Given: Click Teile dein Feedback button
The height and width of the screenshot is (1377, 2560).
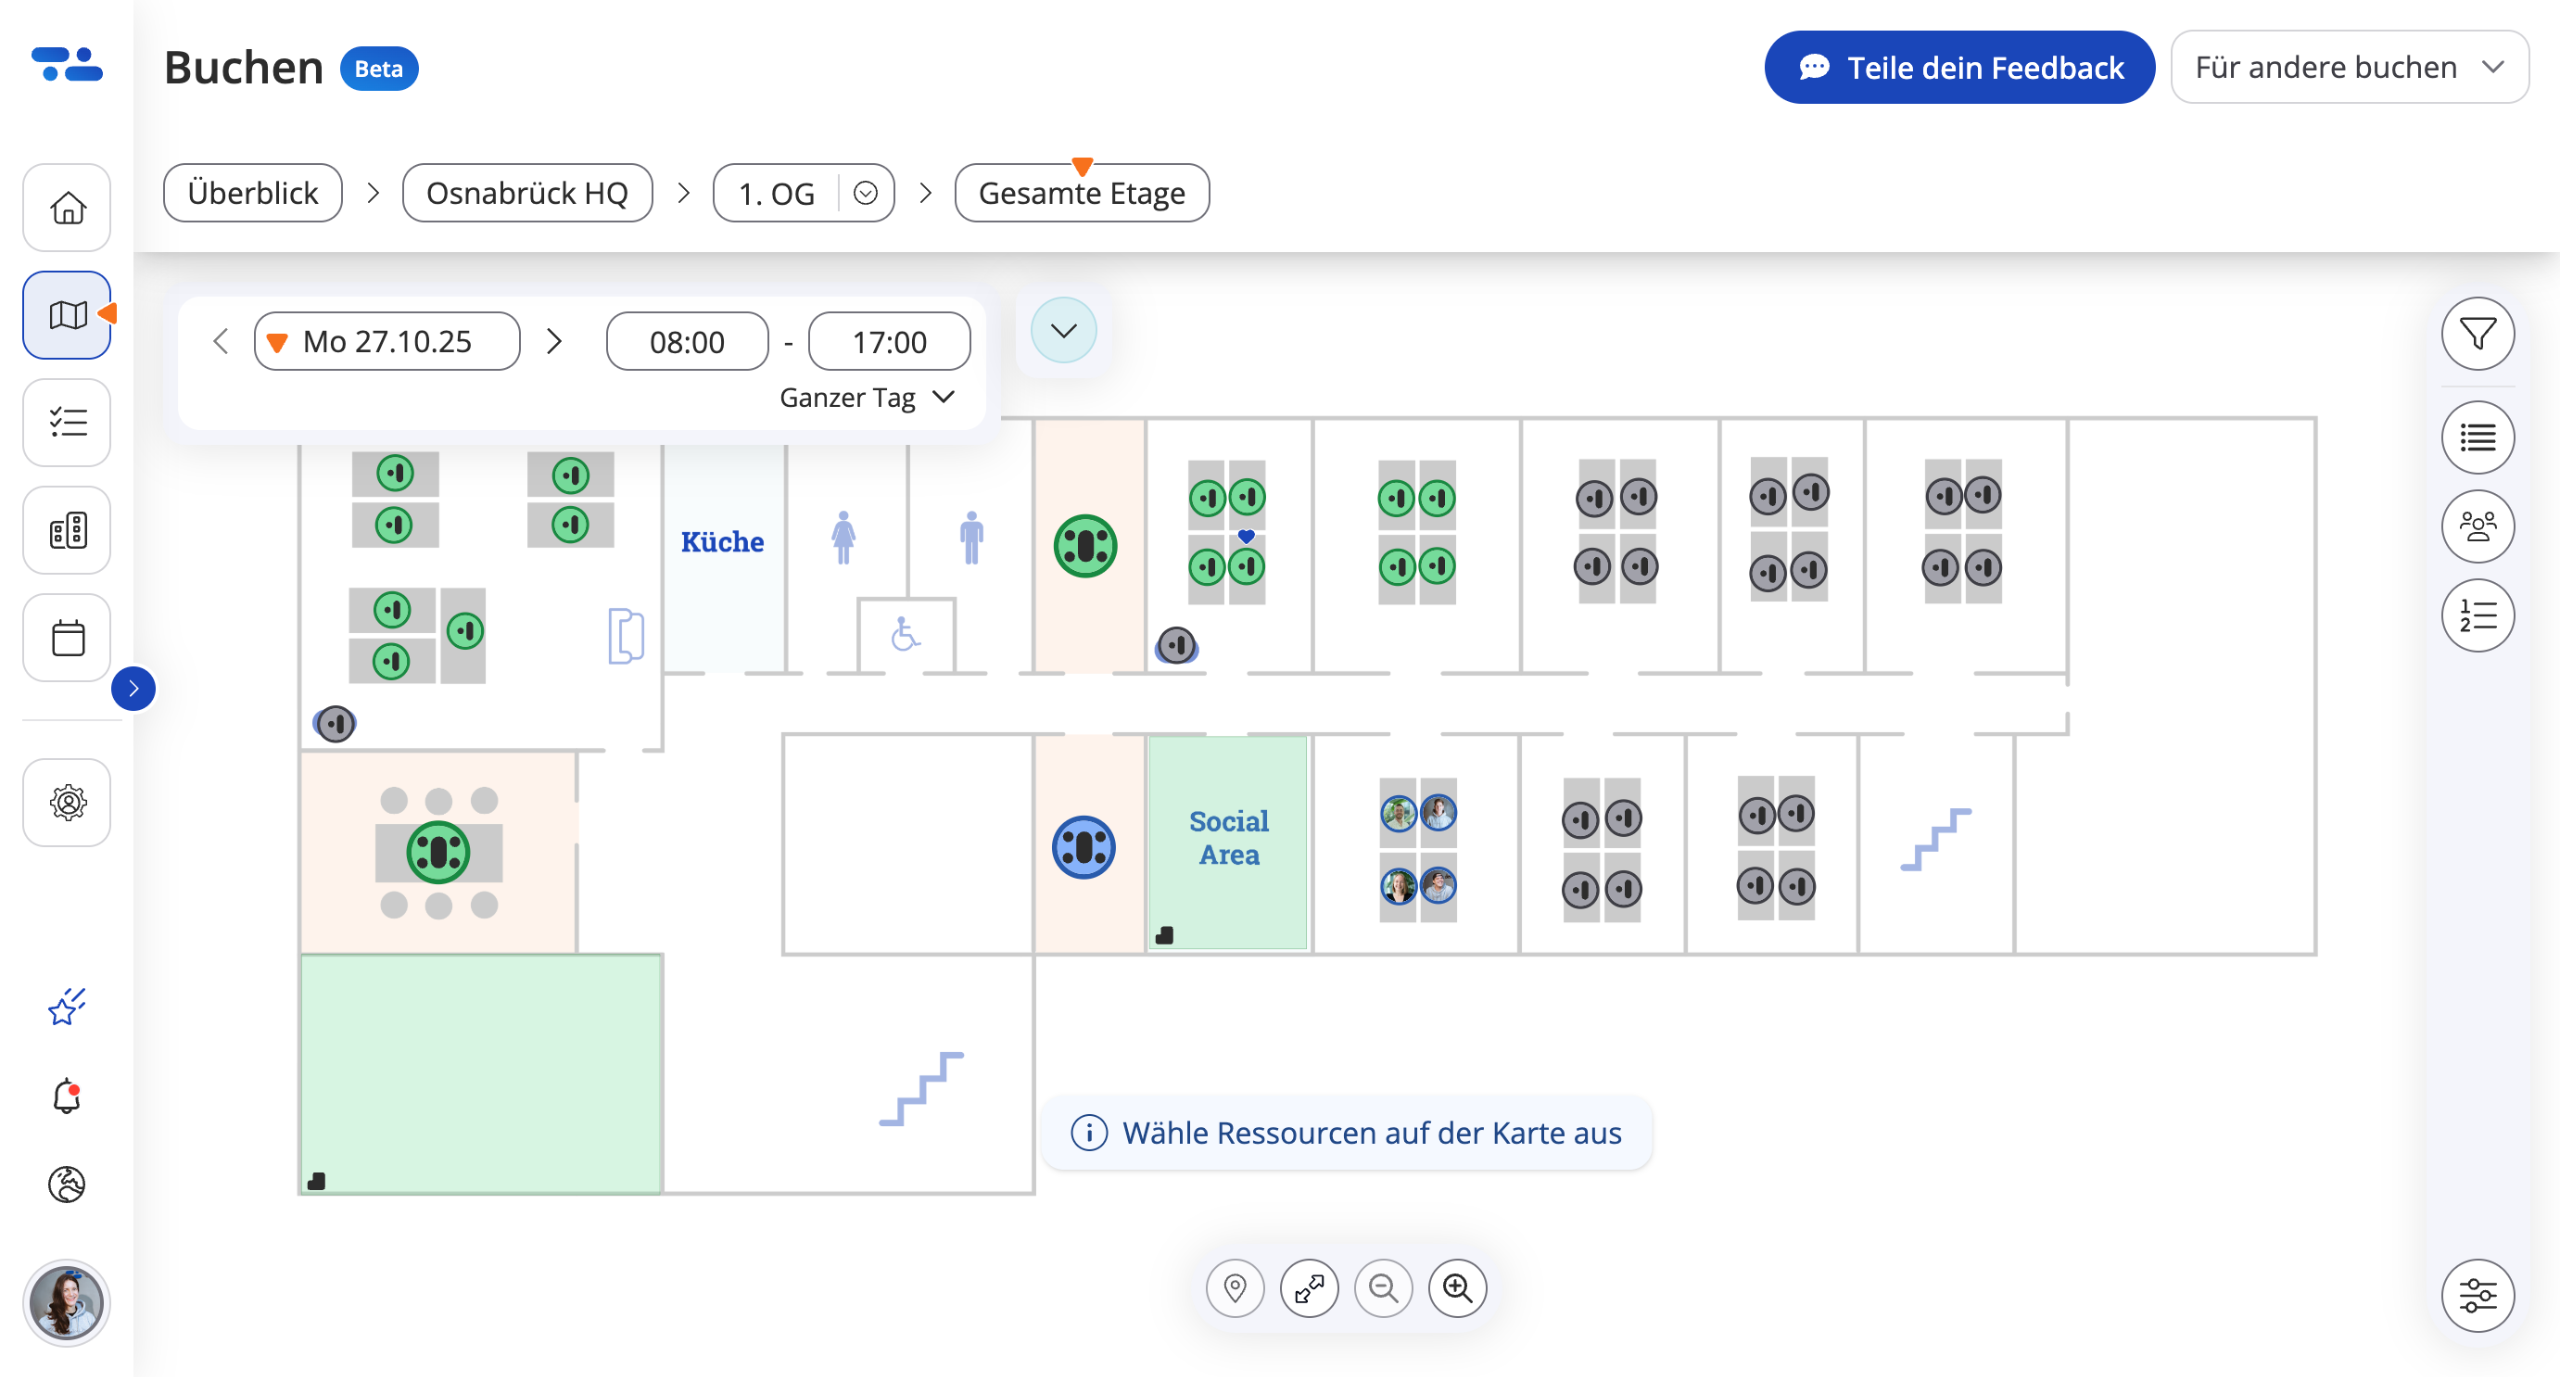Looking at the screenshot, I should point(1958,67).
